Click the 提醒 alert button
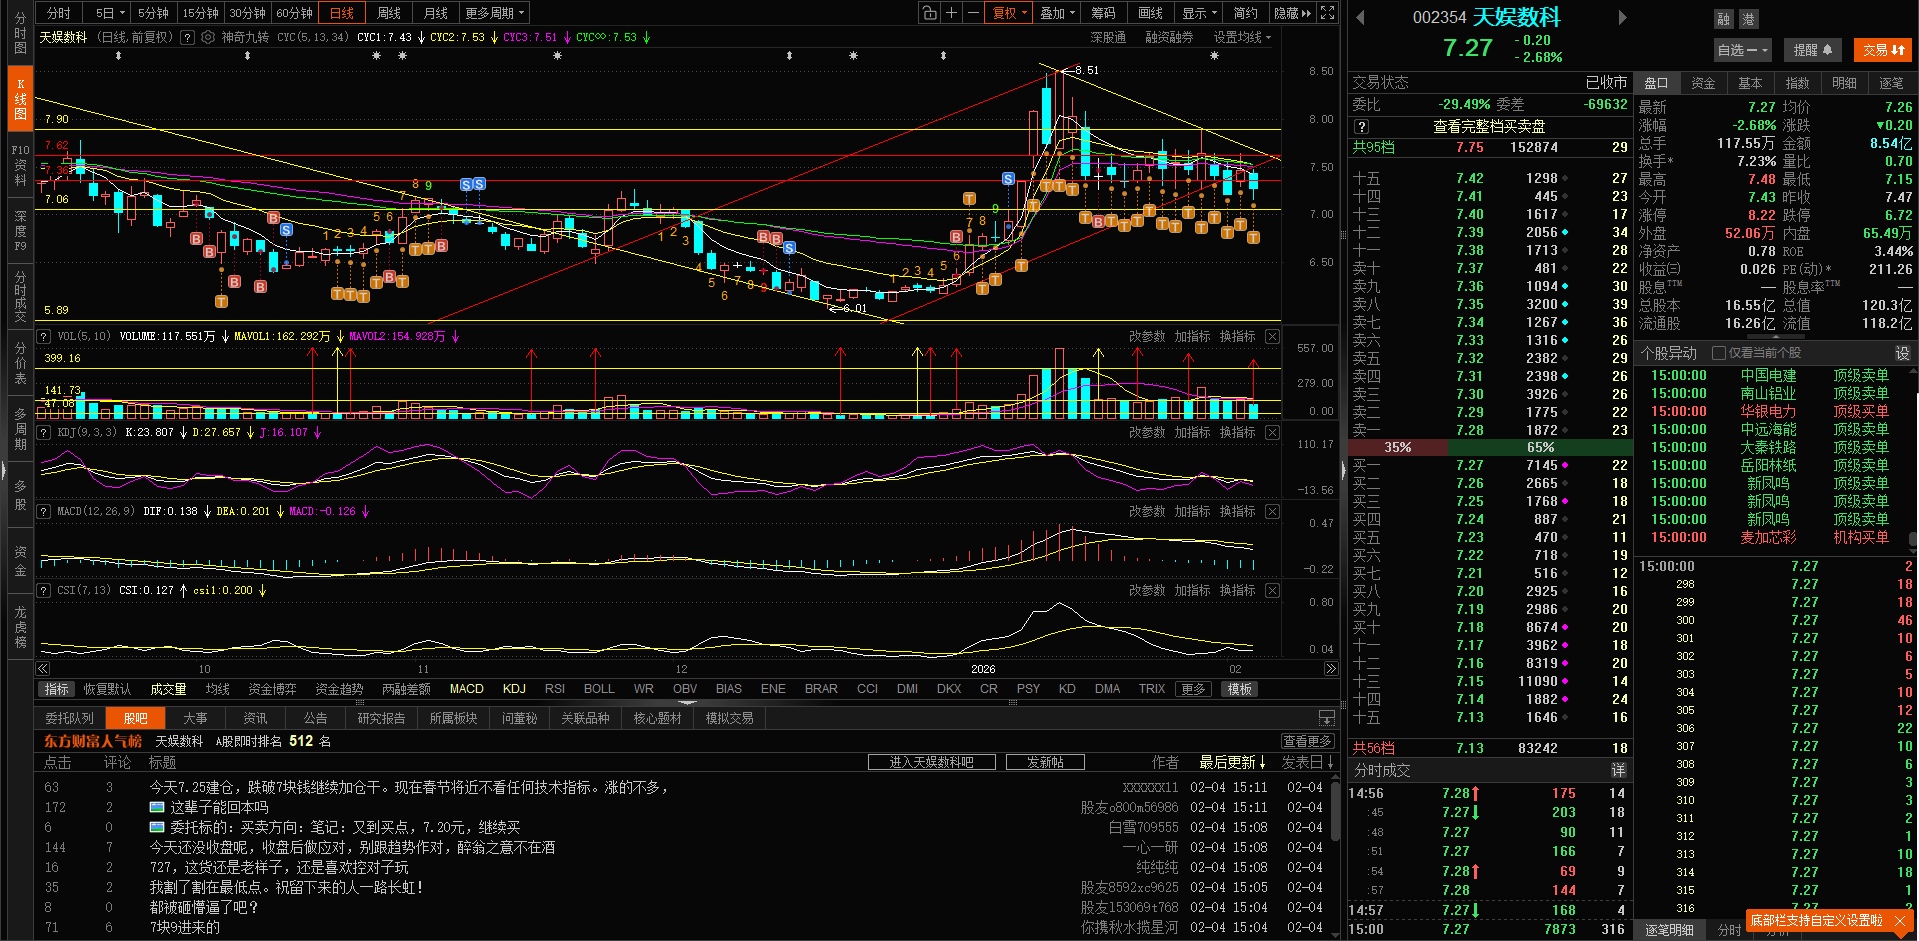This screenshot has width=1919, height=941. point(1812,50)
